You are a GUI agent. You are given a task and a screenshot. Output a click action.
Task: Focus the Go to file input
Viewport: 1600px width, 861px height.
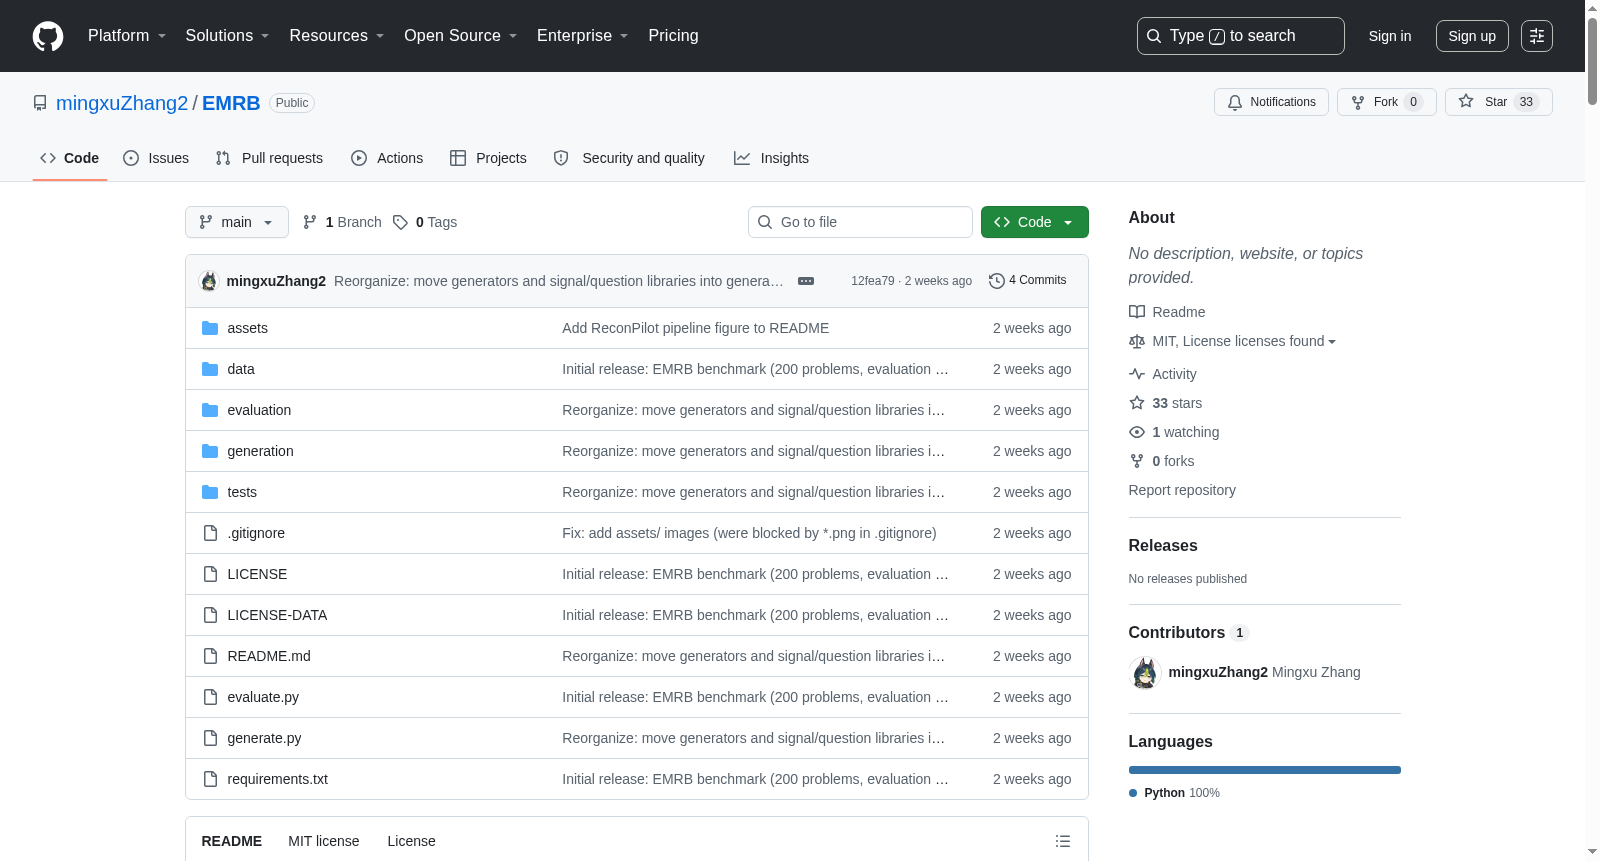pyautogui.click(x=860, y=222)
